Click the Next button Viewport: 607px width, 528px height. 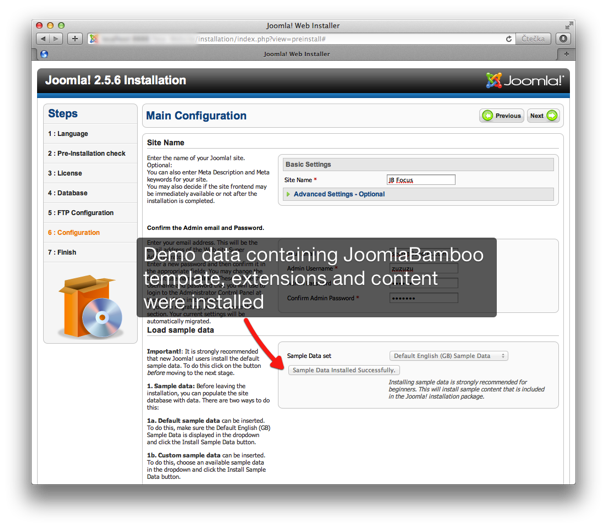pos(544,116)
